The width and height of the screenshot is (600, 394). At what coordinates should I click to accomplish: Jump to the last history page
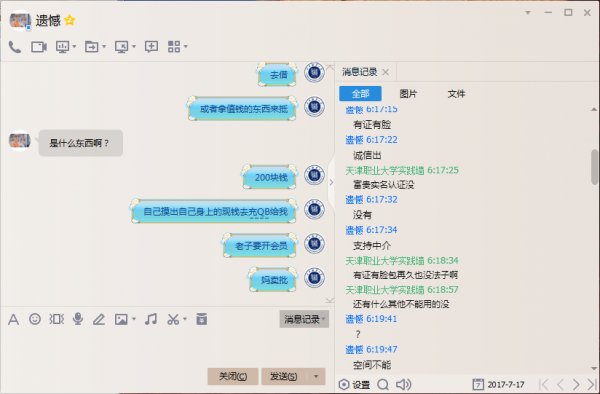point(592,384)
